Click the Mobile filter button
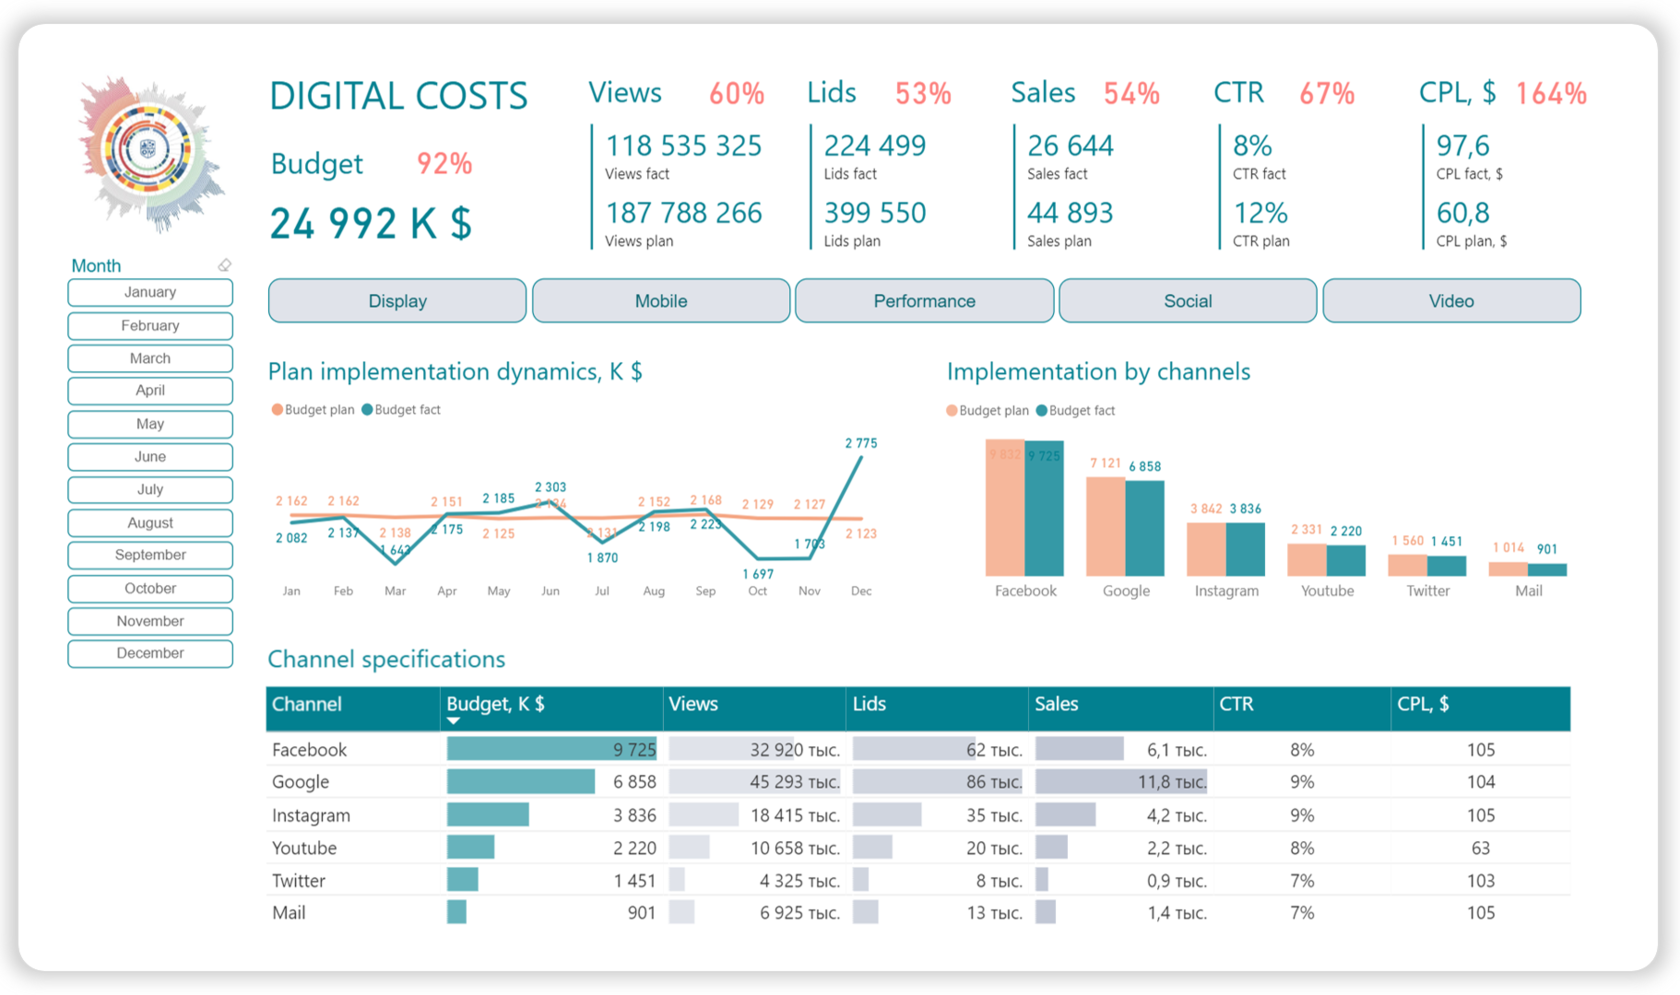This screenshot has width=1680, height=995. [660, 300]
